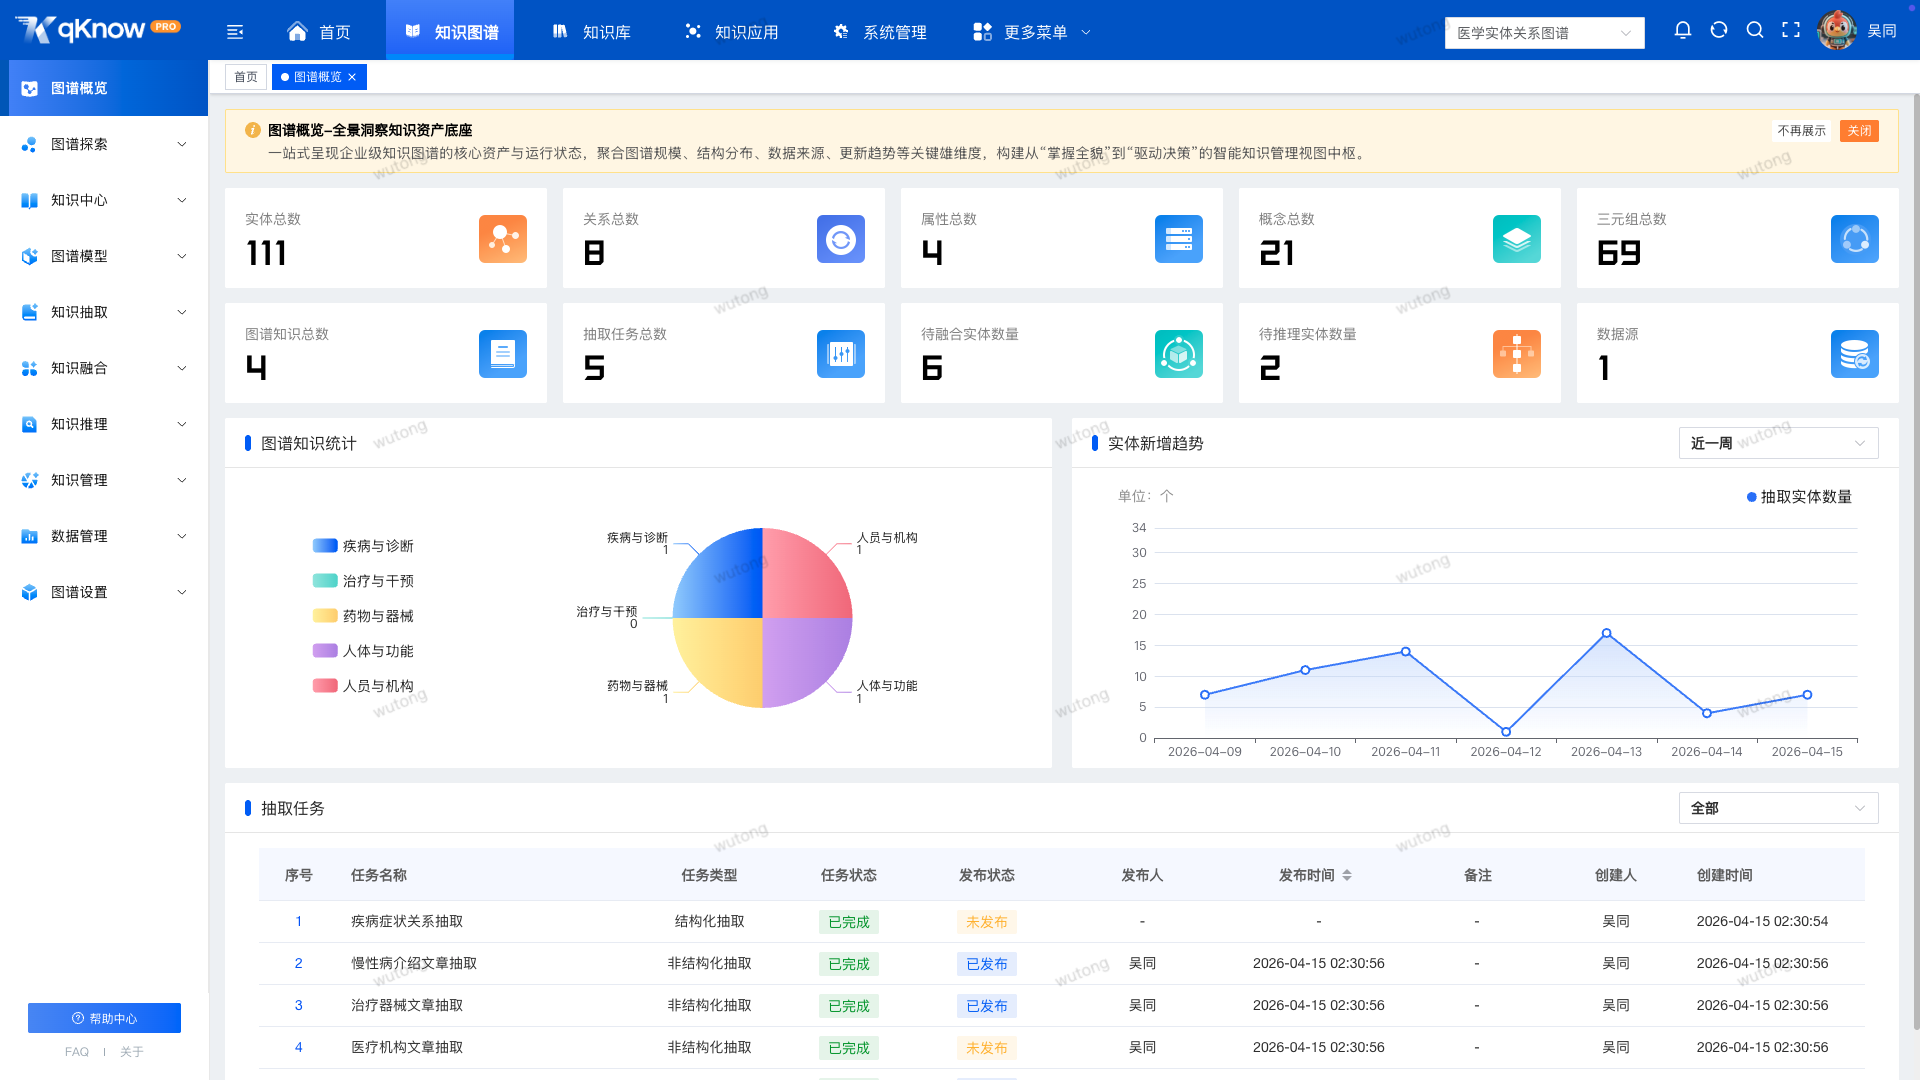Toggle 药物与器械 legend series visibility
Viewport: 1920px width, 1080px height.
(363, 616)
